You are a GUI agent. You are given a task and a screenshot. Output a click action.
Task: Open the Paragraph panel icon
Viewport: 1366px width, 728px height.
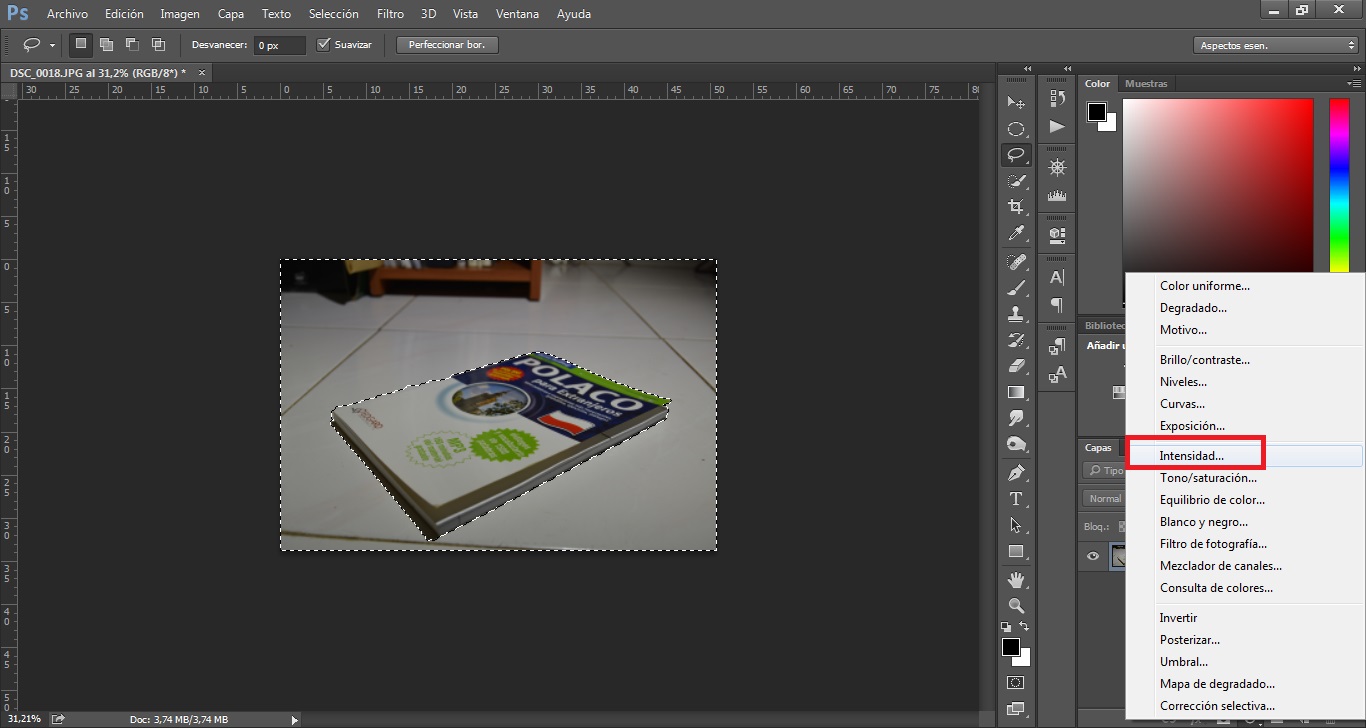[1057, 305]
